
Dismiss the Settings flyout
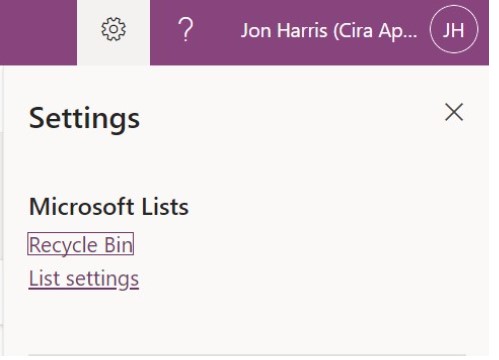click(454, 112)
